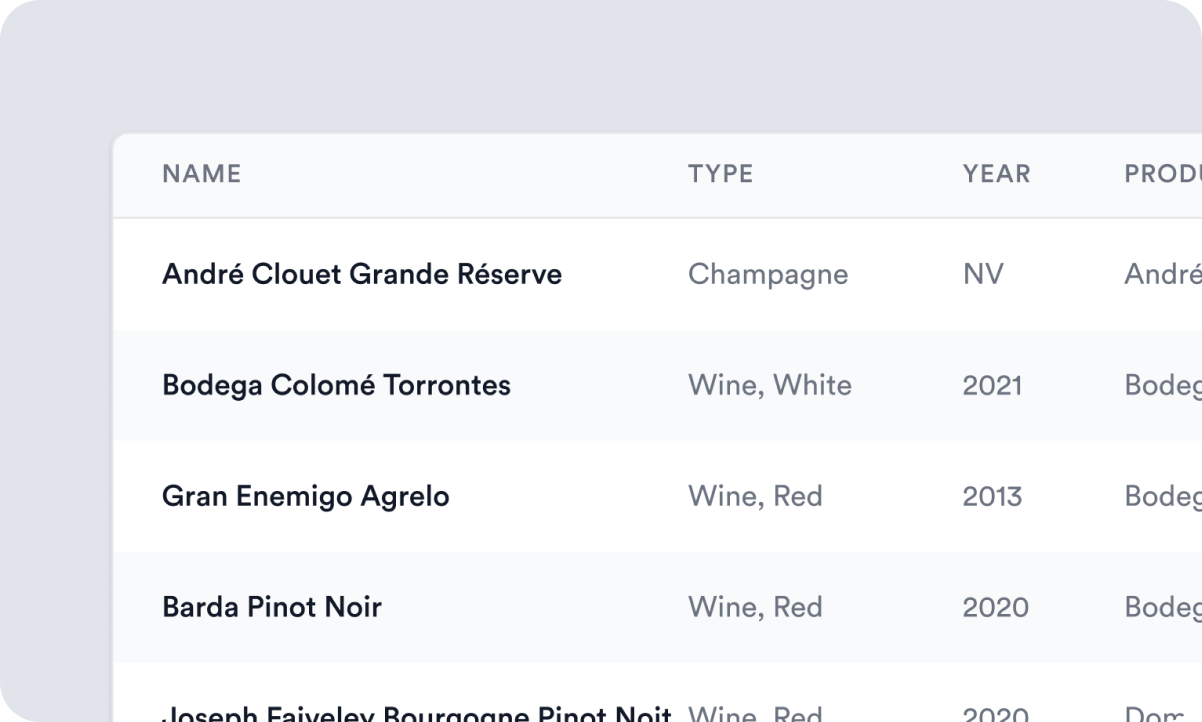This screenshot has width=1202, height=722.
Task: Select the Gran Enemigo Agrelo row name
Action: click(x=305, y=496)
